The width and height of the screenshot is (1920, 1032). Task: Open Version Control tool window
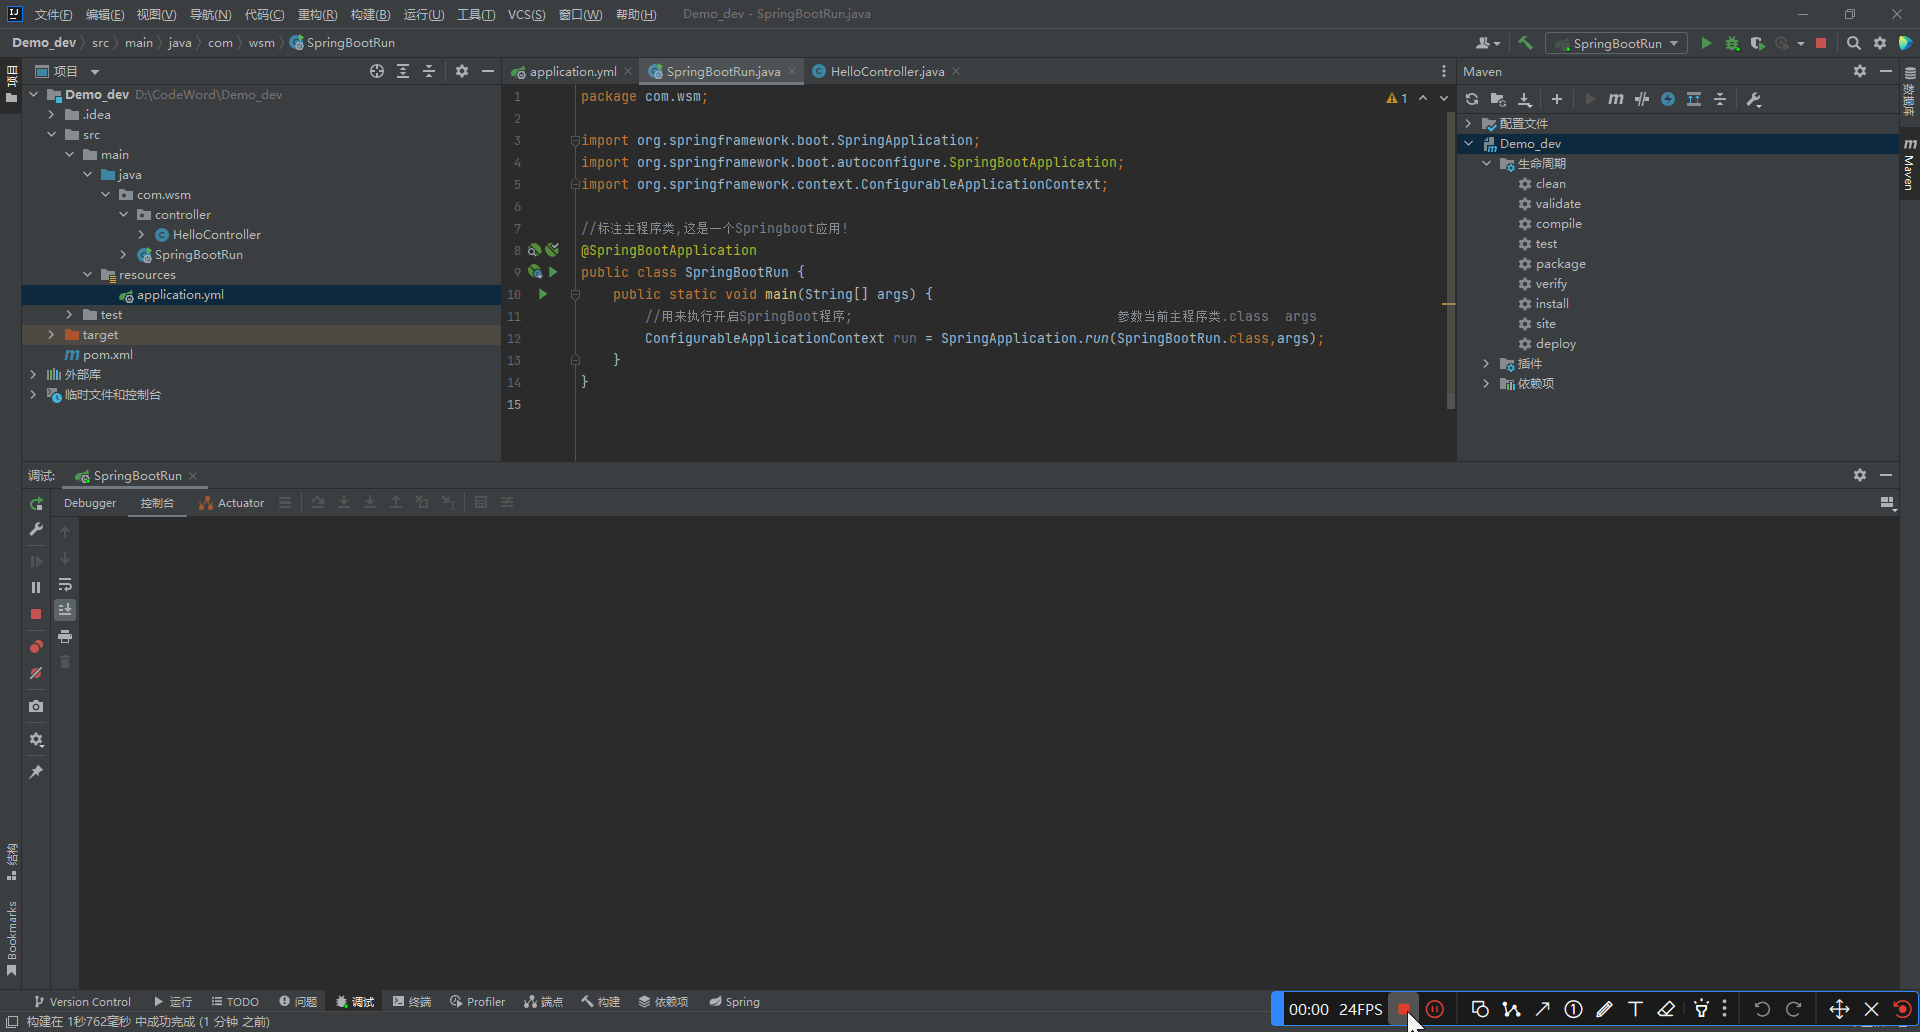82,1001
